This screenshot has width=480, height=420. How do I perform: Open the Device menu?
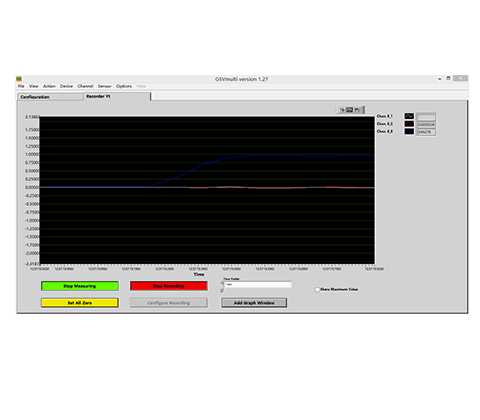coord(66,86)
